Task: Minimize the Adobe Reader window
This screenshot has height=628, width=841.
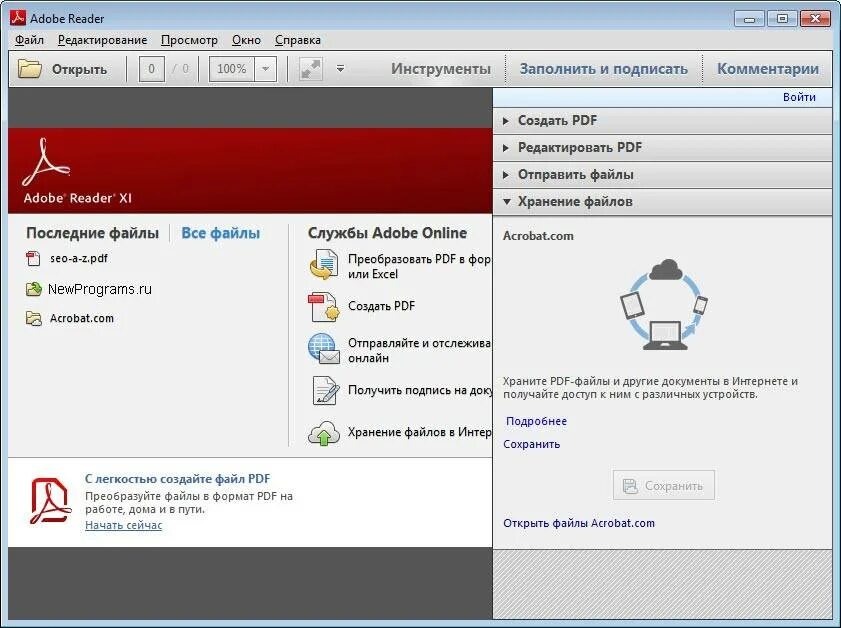Action: tap(750, 19)
